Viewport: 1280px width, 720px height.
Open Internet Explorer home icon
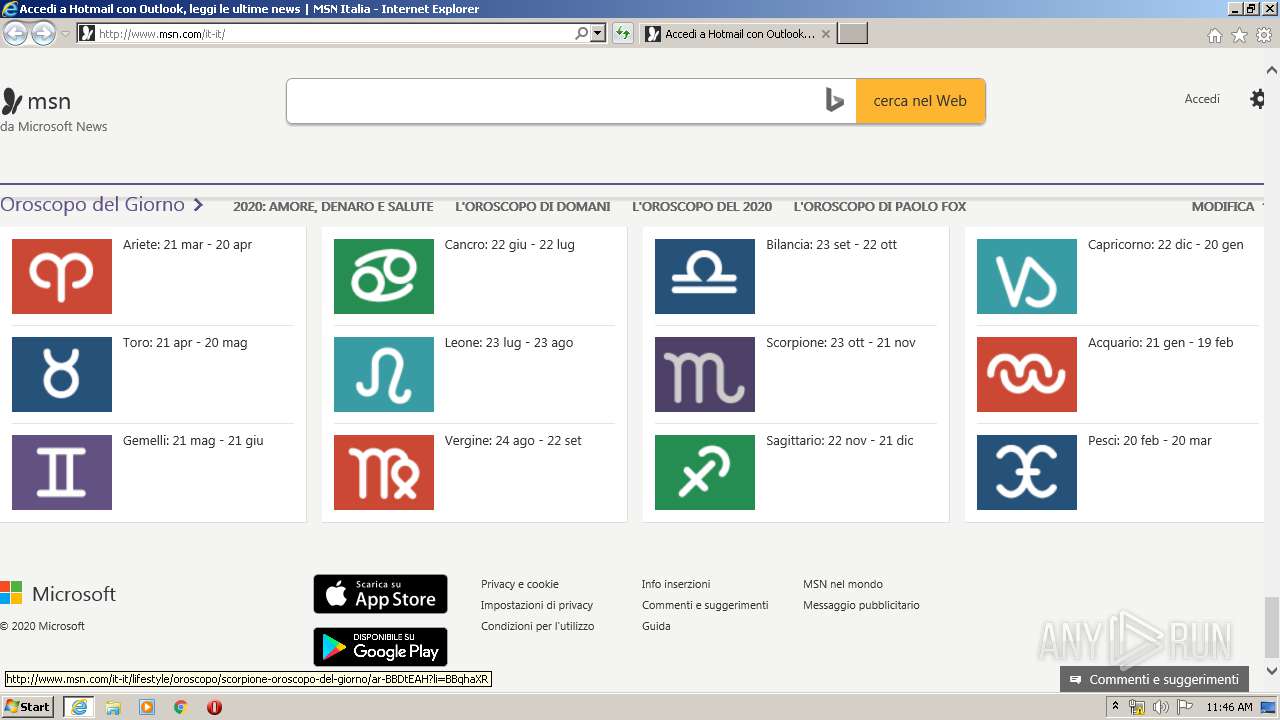1214,35
